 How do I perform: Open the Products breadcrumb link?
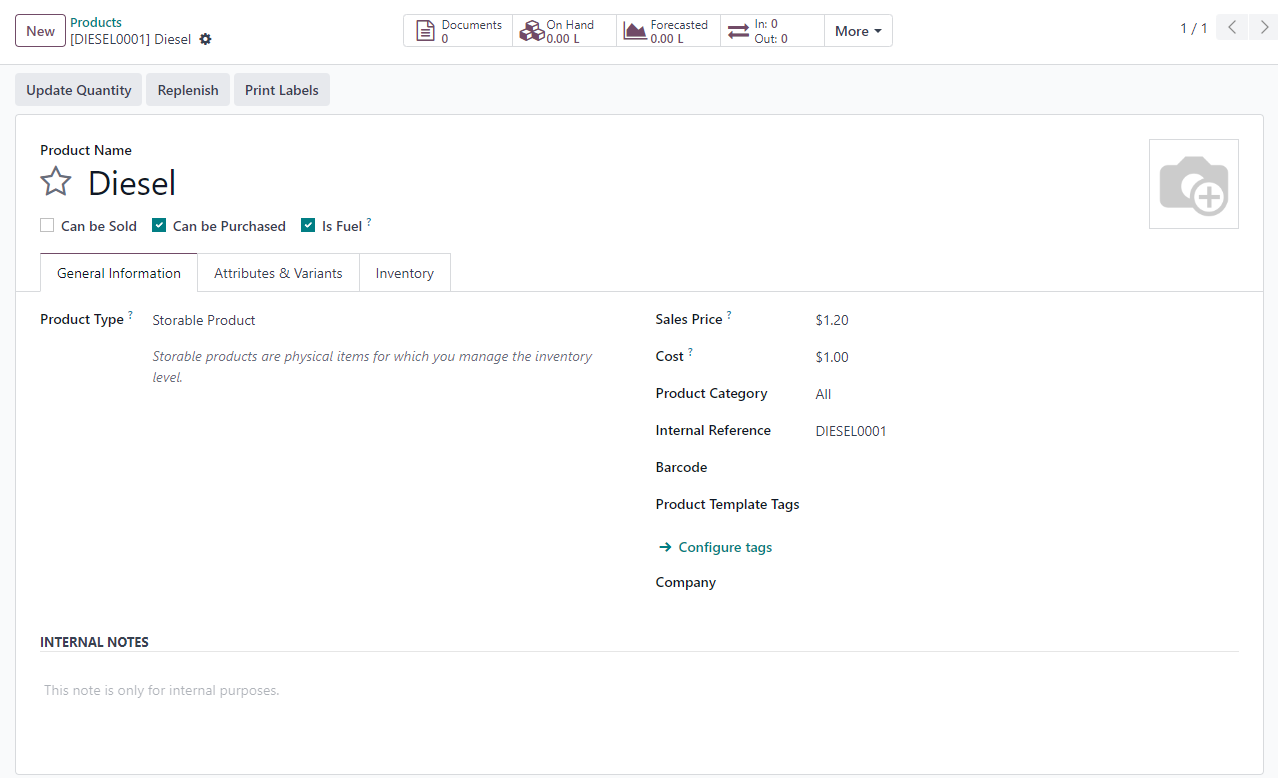click(x=96, y=22)
